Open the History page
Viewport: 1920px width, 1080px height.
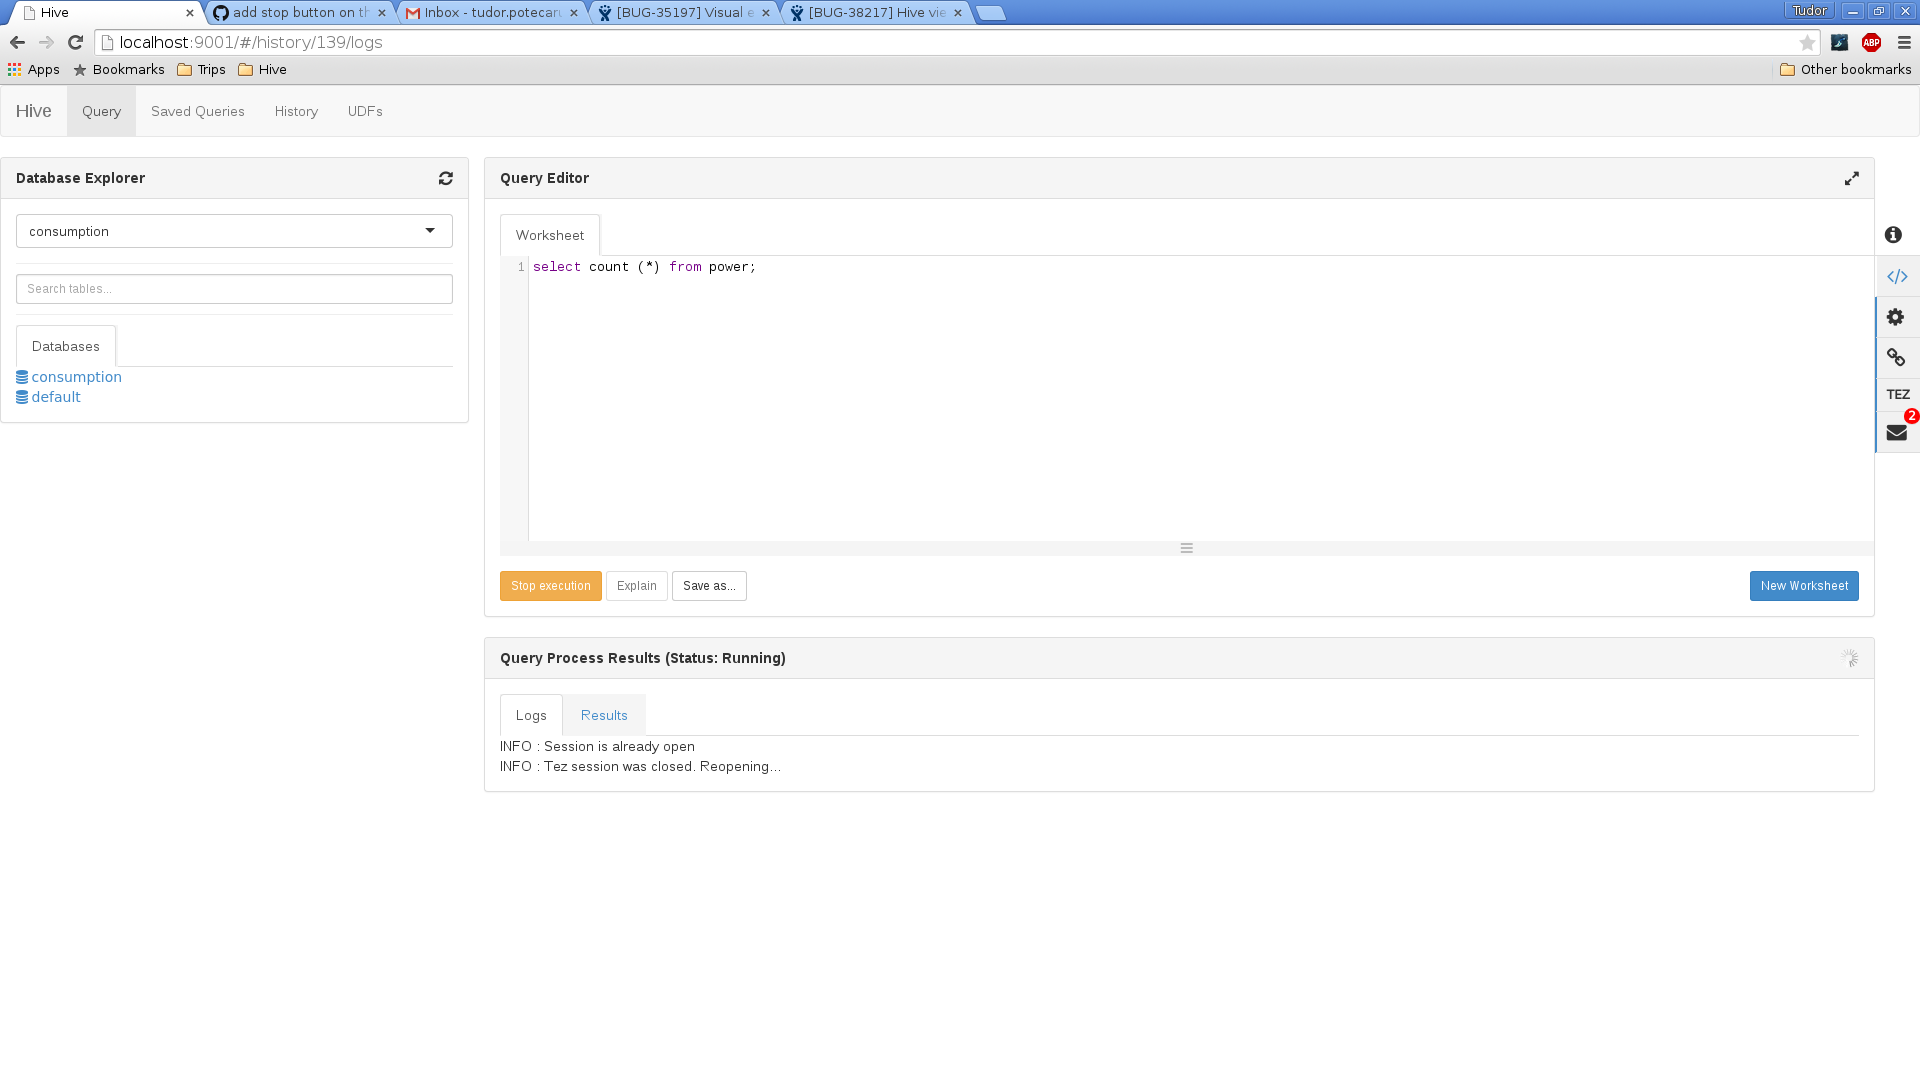tap(296, 111)
